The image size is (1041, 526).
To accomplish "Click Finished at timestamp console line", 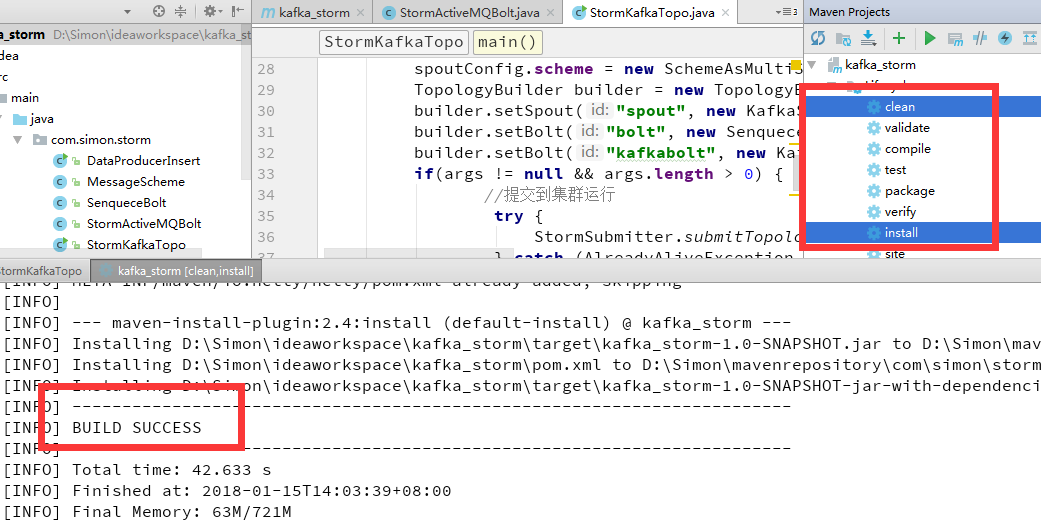I will (x=262, y=491).
